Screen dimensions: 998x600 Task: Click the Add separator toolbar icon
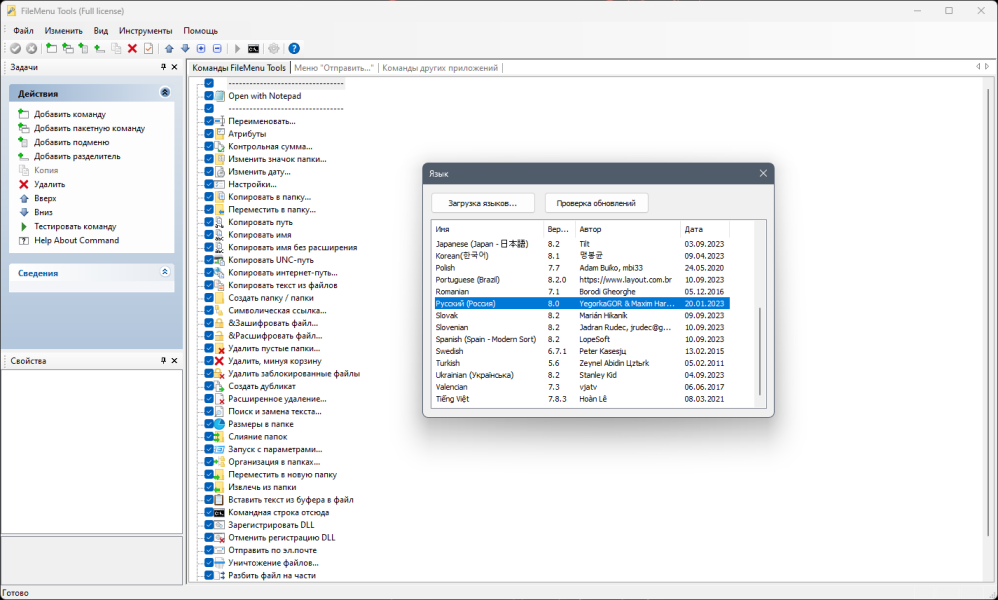pos(99,48)
